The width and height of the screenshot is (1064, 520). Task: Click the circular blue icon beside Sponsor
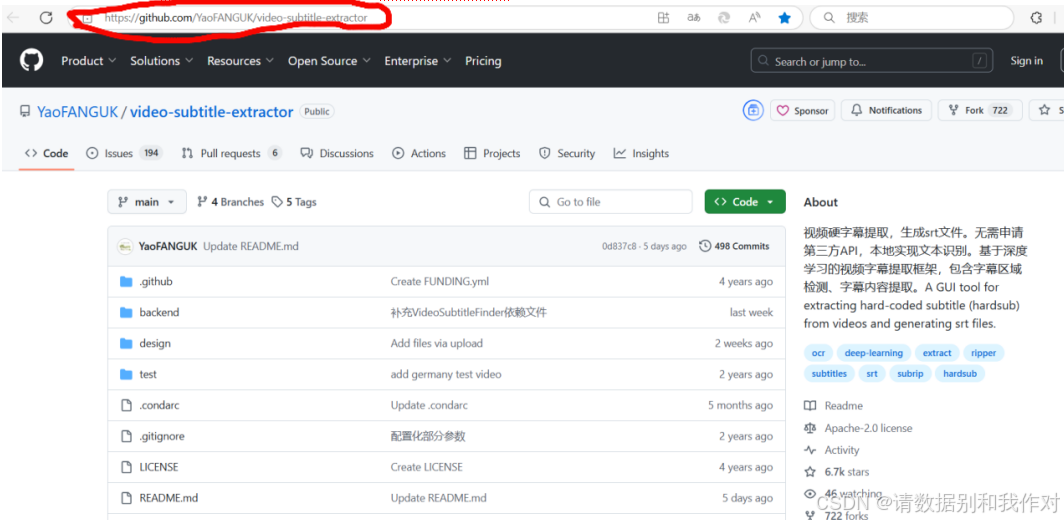753,110
